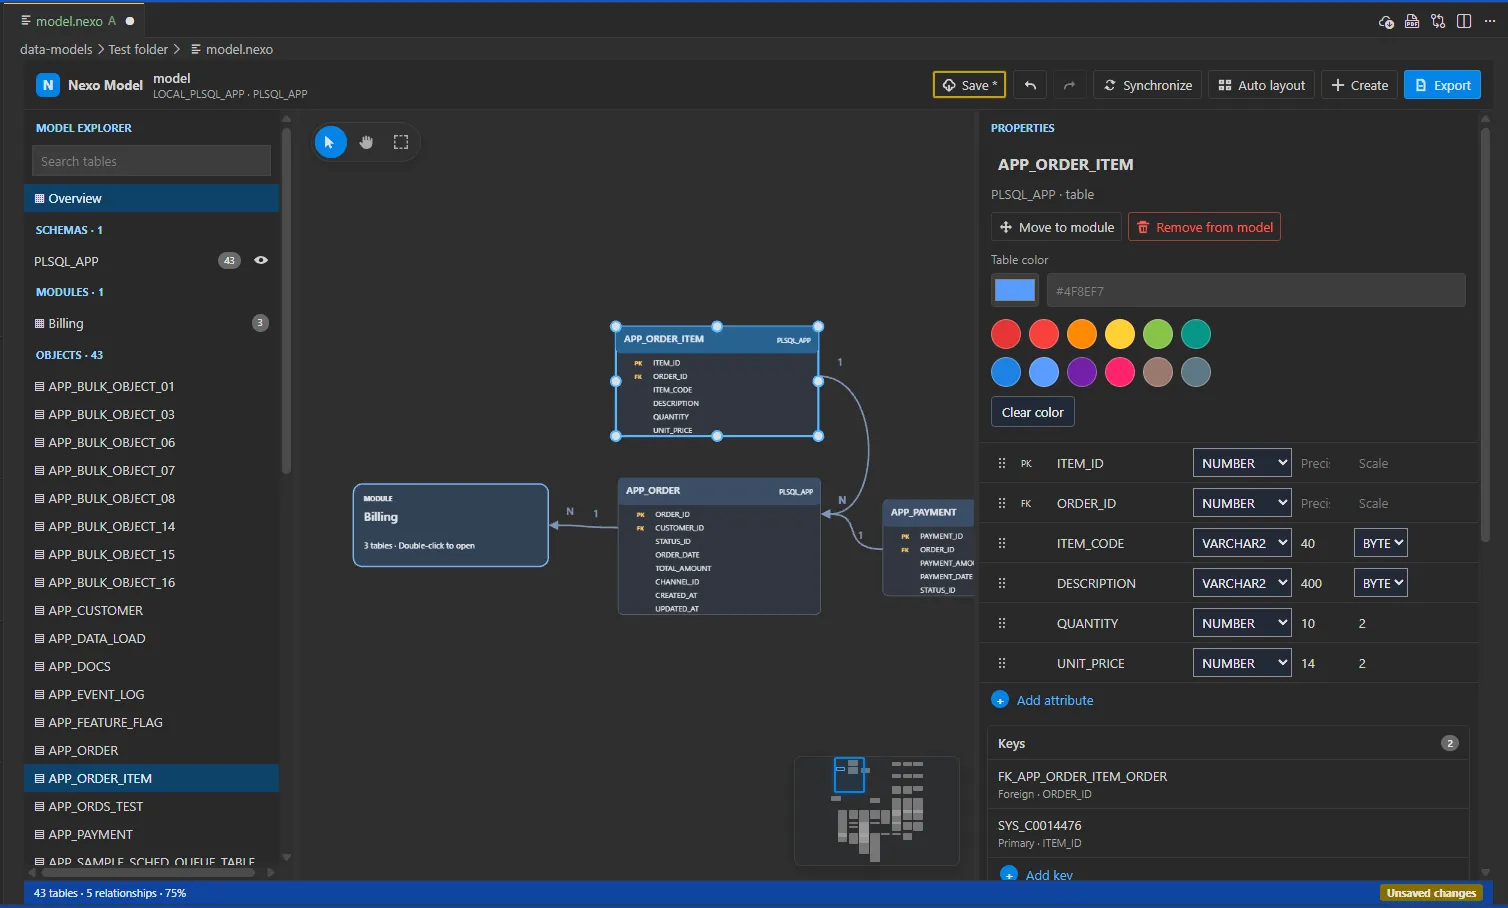Click the Unsaved changes status badge
Viewport: 1508px width, 908px height.
[1431, 893]
